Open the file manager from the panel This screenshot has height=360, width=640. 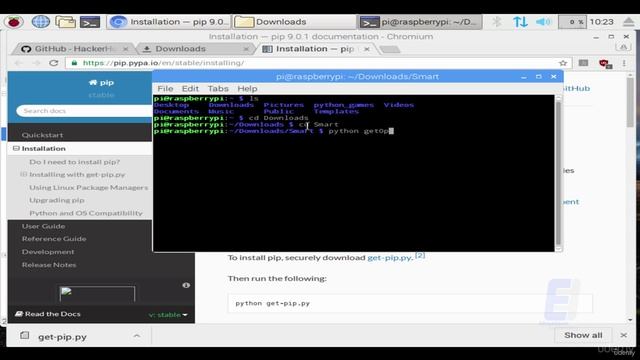click(x=65, y=22)
